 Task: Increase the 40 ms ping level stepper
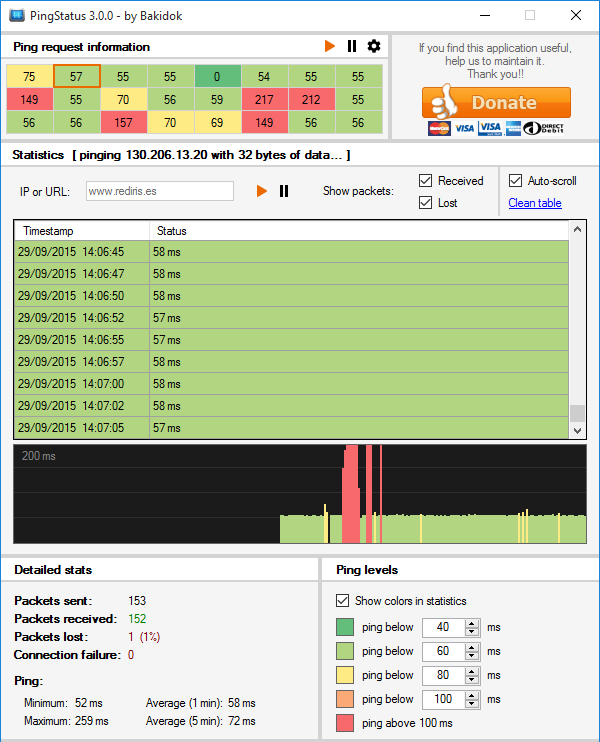473,623
